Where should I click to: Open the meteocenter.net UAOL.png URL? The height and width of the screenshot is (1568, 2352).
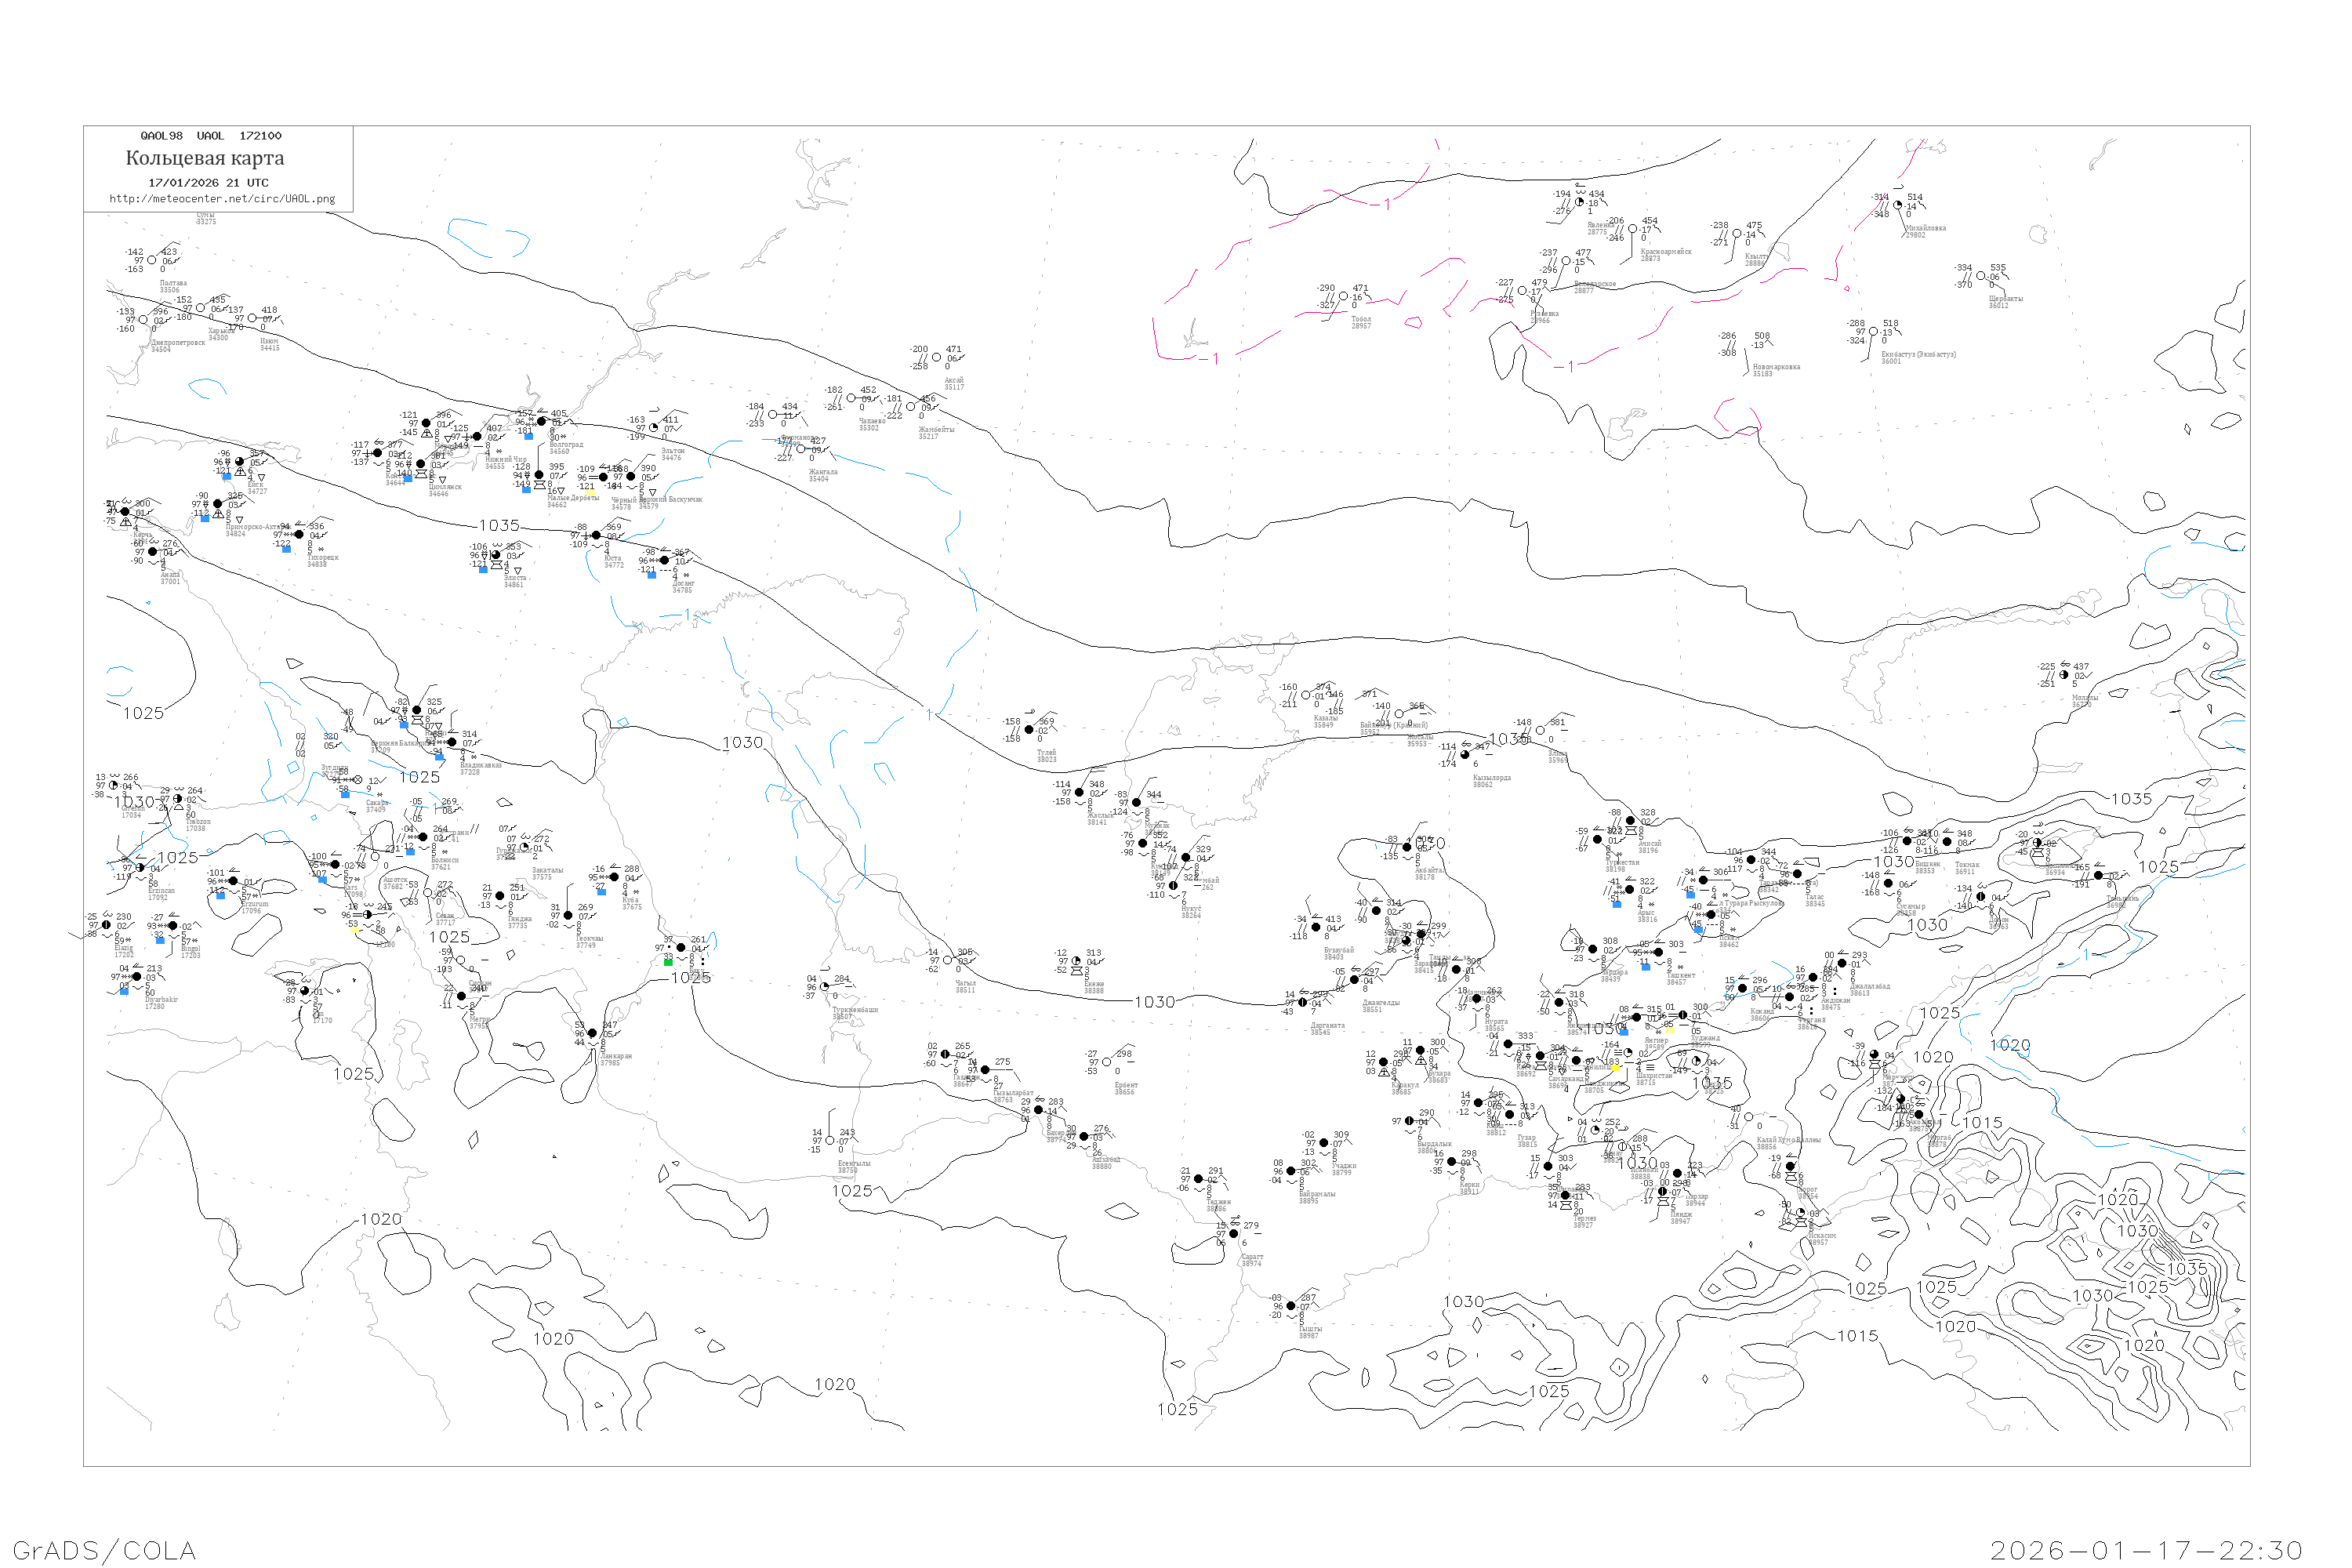[222, 198]
